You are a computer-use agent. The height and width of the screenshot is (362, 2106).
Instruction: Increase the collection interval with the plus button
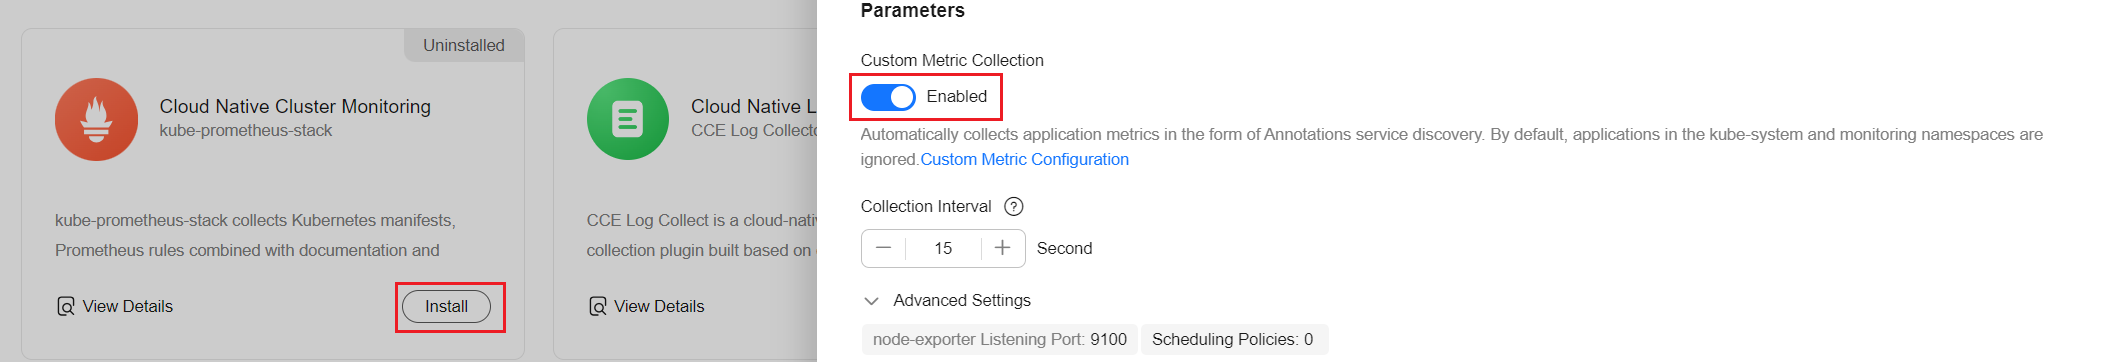[1003, 248]
